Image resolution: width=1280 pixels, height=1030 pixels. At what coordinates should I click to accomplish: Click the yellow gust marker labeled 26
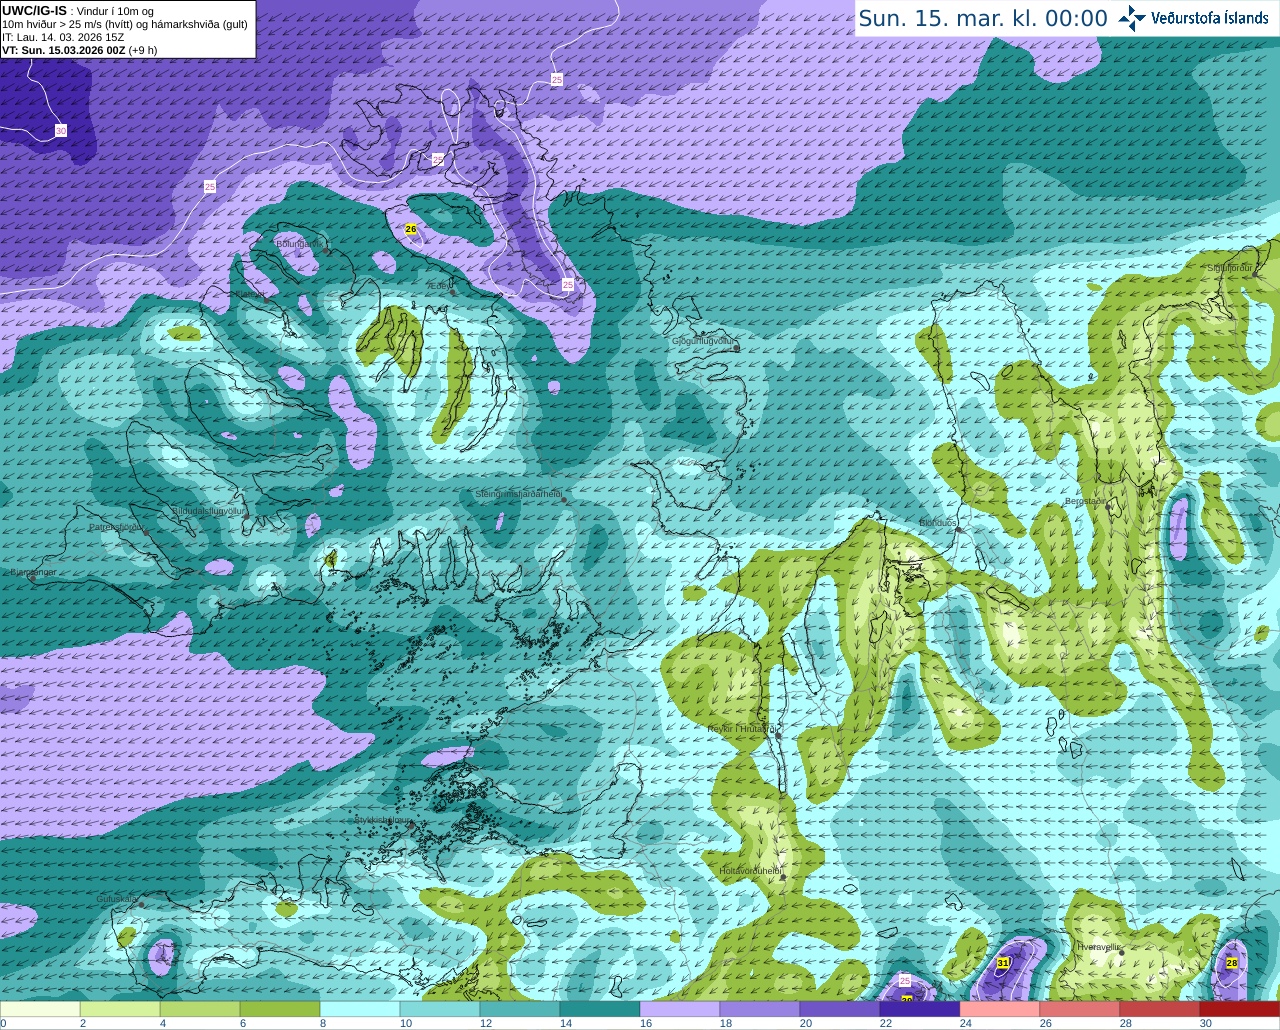pos(411,229)
